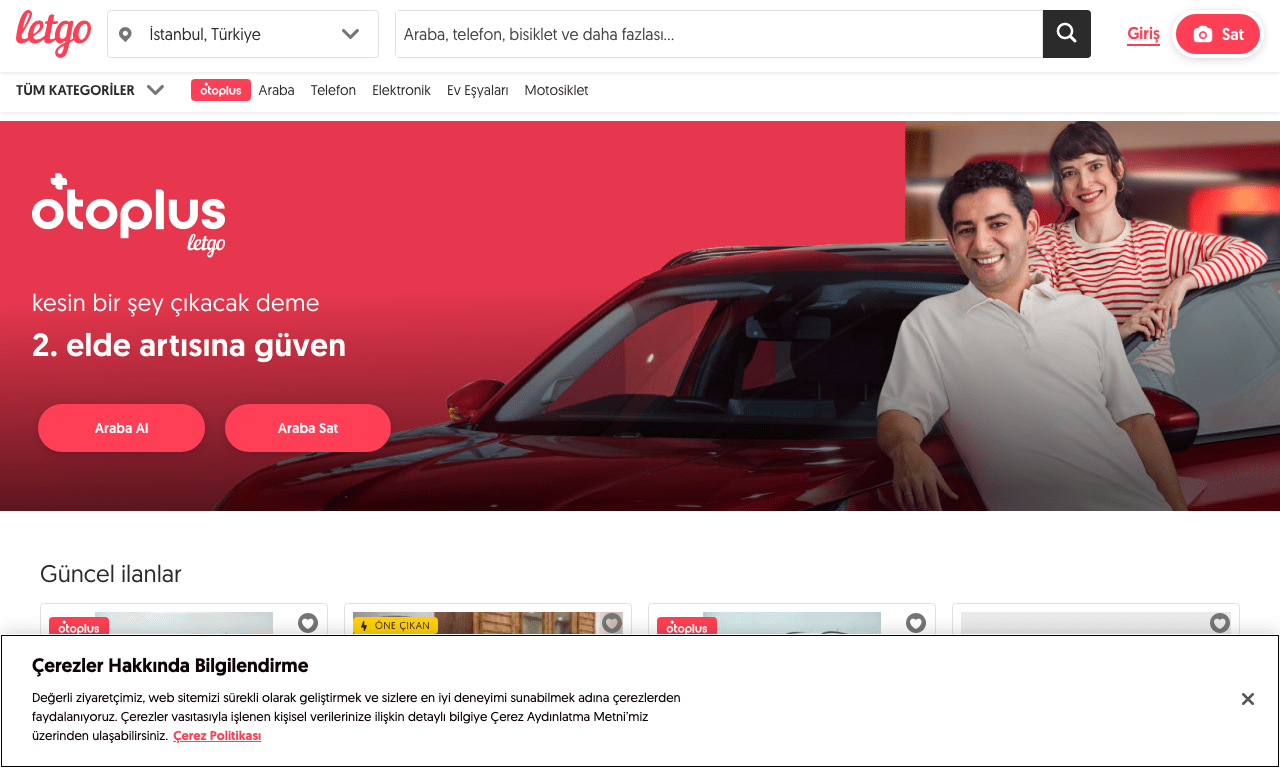Expand the İstanbul, Türkiye location dropdown
This screenshot has width=1280, height=768.
point(243,34)
